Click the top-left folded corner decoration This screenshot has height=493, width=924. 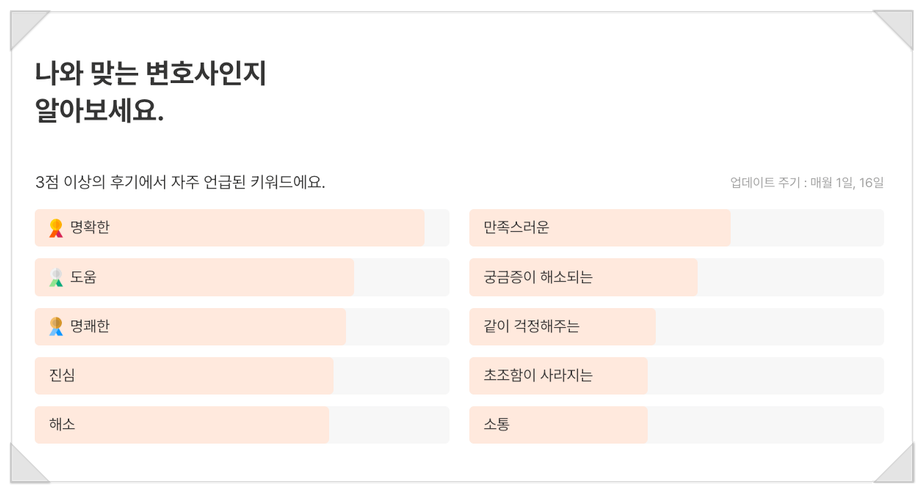[x=25, y=27]
